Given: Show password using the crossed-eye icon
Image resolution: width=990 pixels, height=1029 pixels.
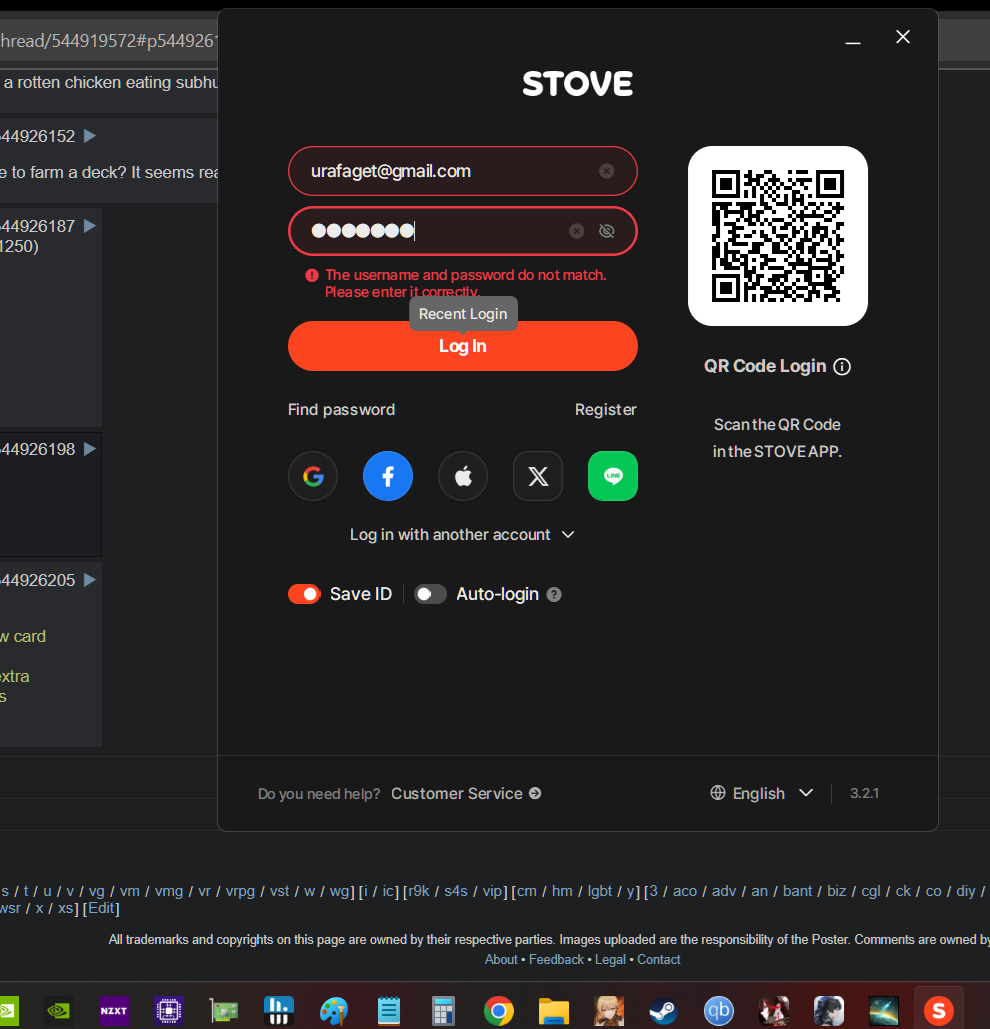Looking at the screenshot, I should pos(607,231).
